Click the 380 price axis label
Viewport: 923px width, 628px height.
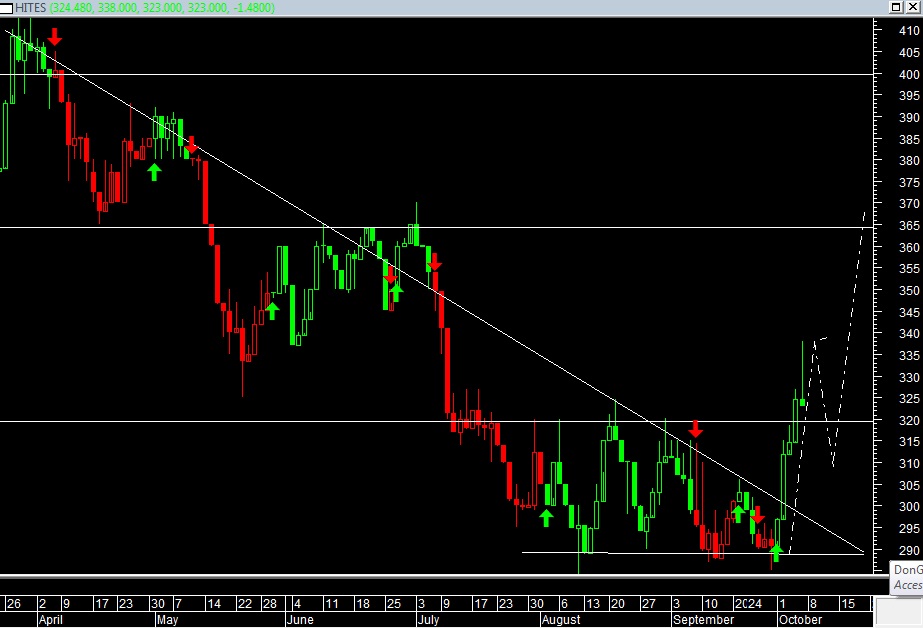(909, 161)
